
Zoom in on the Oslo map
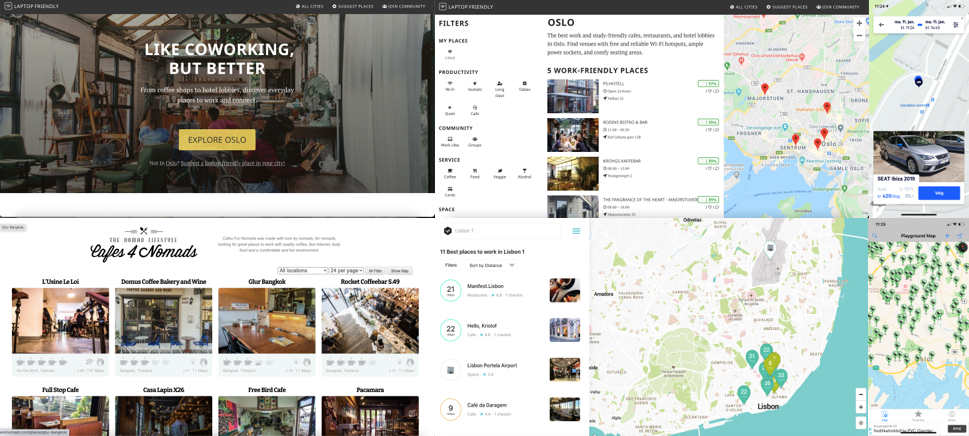(859, 24)
